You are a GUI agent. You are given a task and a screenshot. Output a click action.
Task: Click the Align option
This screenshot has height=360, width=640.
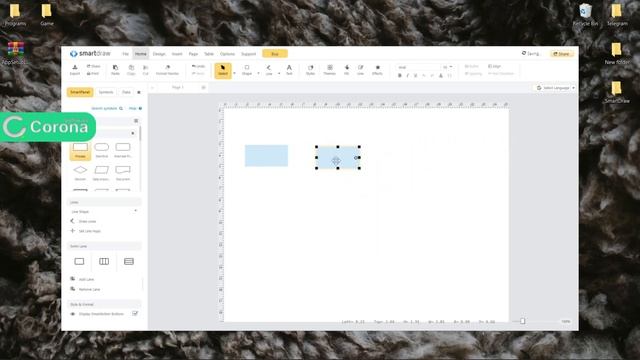(x=494, y=66)
